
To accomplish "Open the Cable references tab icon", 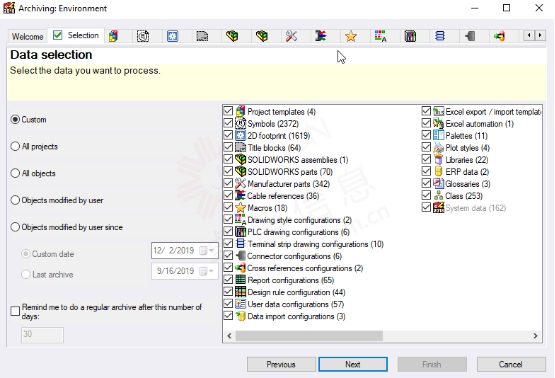I will click(x=321, y=36).
